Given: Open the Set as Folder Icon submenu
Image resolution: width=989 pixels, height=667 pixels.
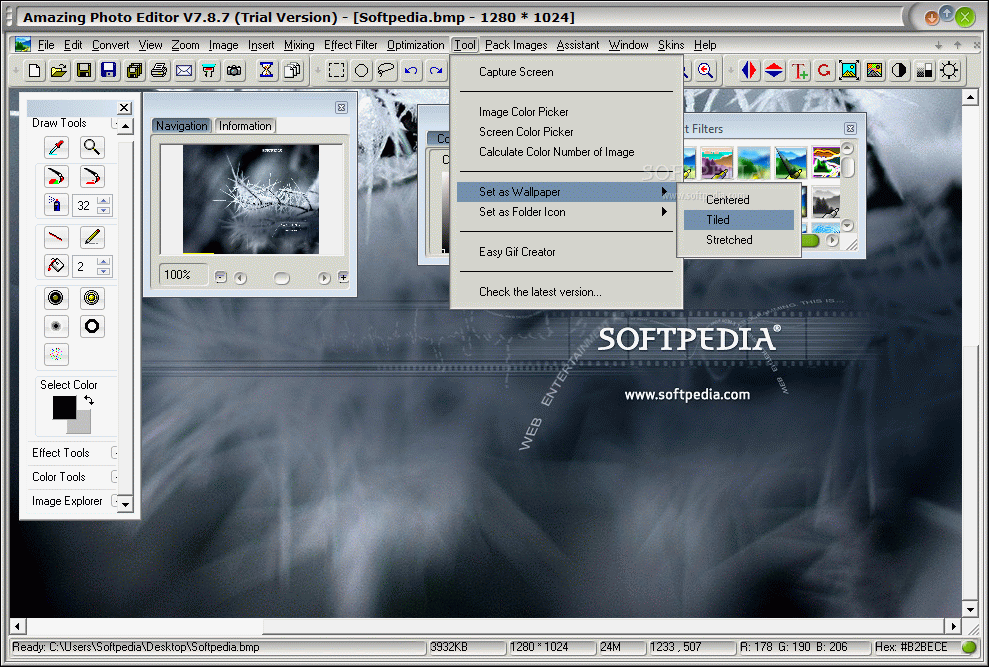Looking at the screenshot, I should 566,212.
